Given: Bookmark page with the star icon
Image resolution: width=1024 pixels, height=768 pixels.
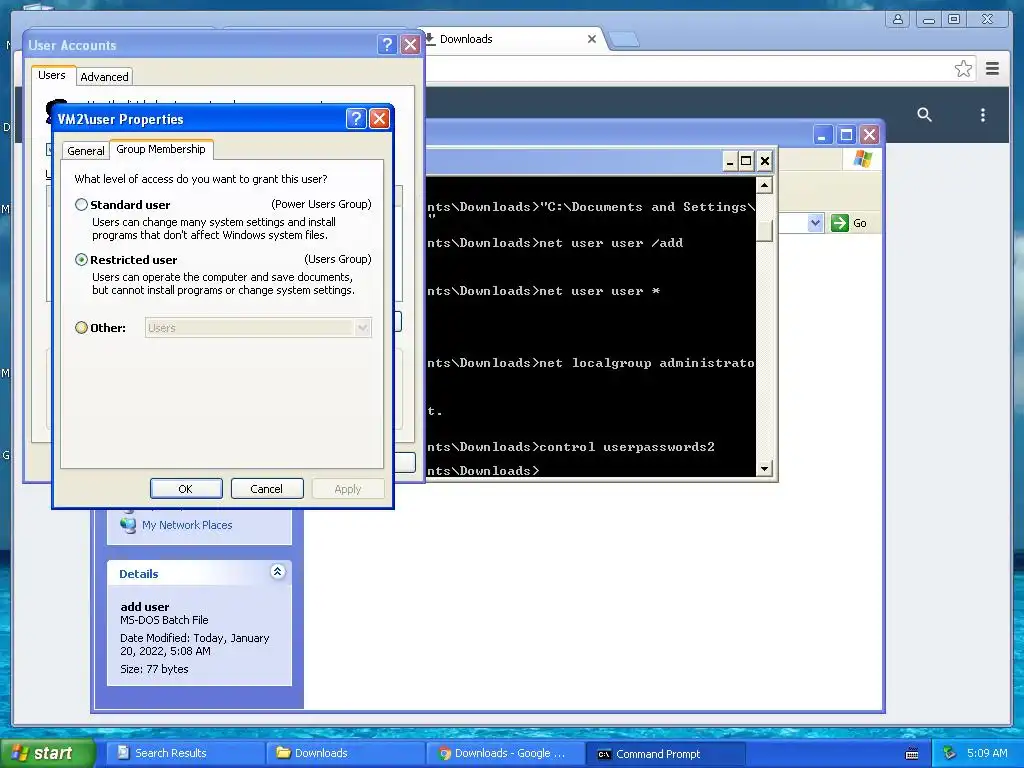Looking at the screenshot, I should 963,69.
